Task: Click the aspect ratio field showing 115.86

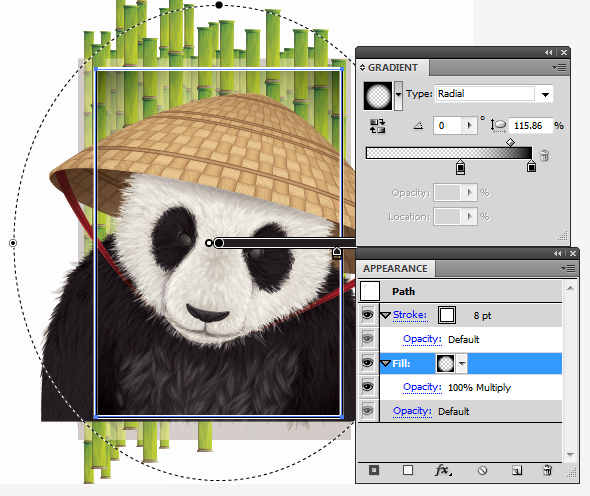Action: tap(530, 126)
